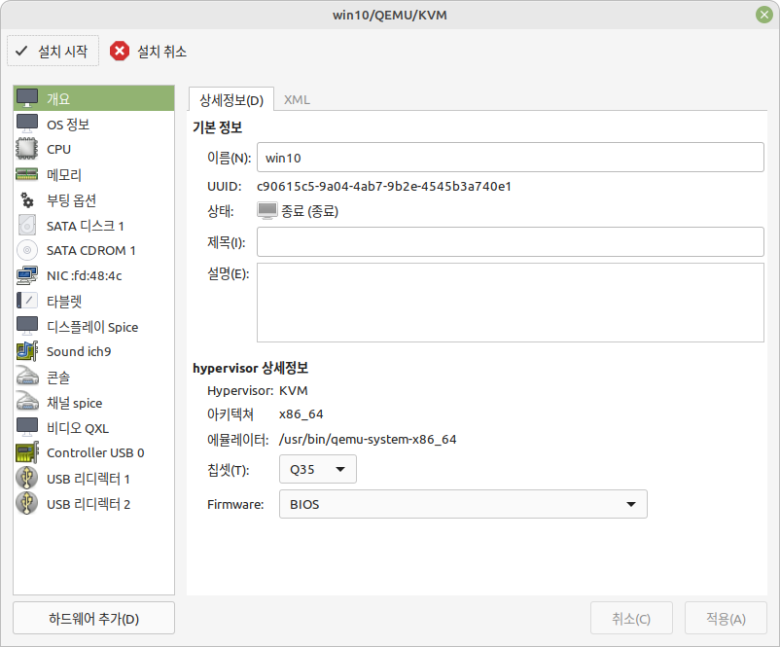Select the SATA CDROM 1 disc icon
Image resolution: width=780 pixels, height=647 pixels.
point(27,250)
